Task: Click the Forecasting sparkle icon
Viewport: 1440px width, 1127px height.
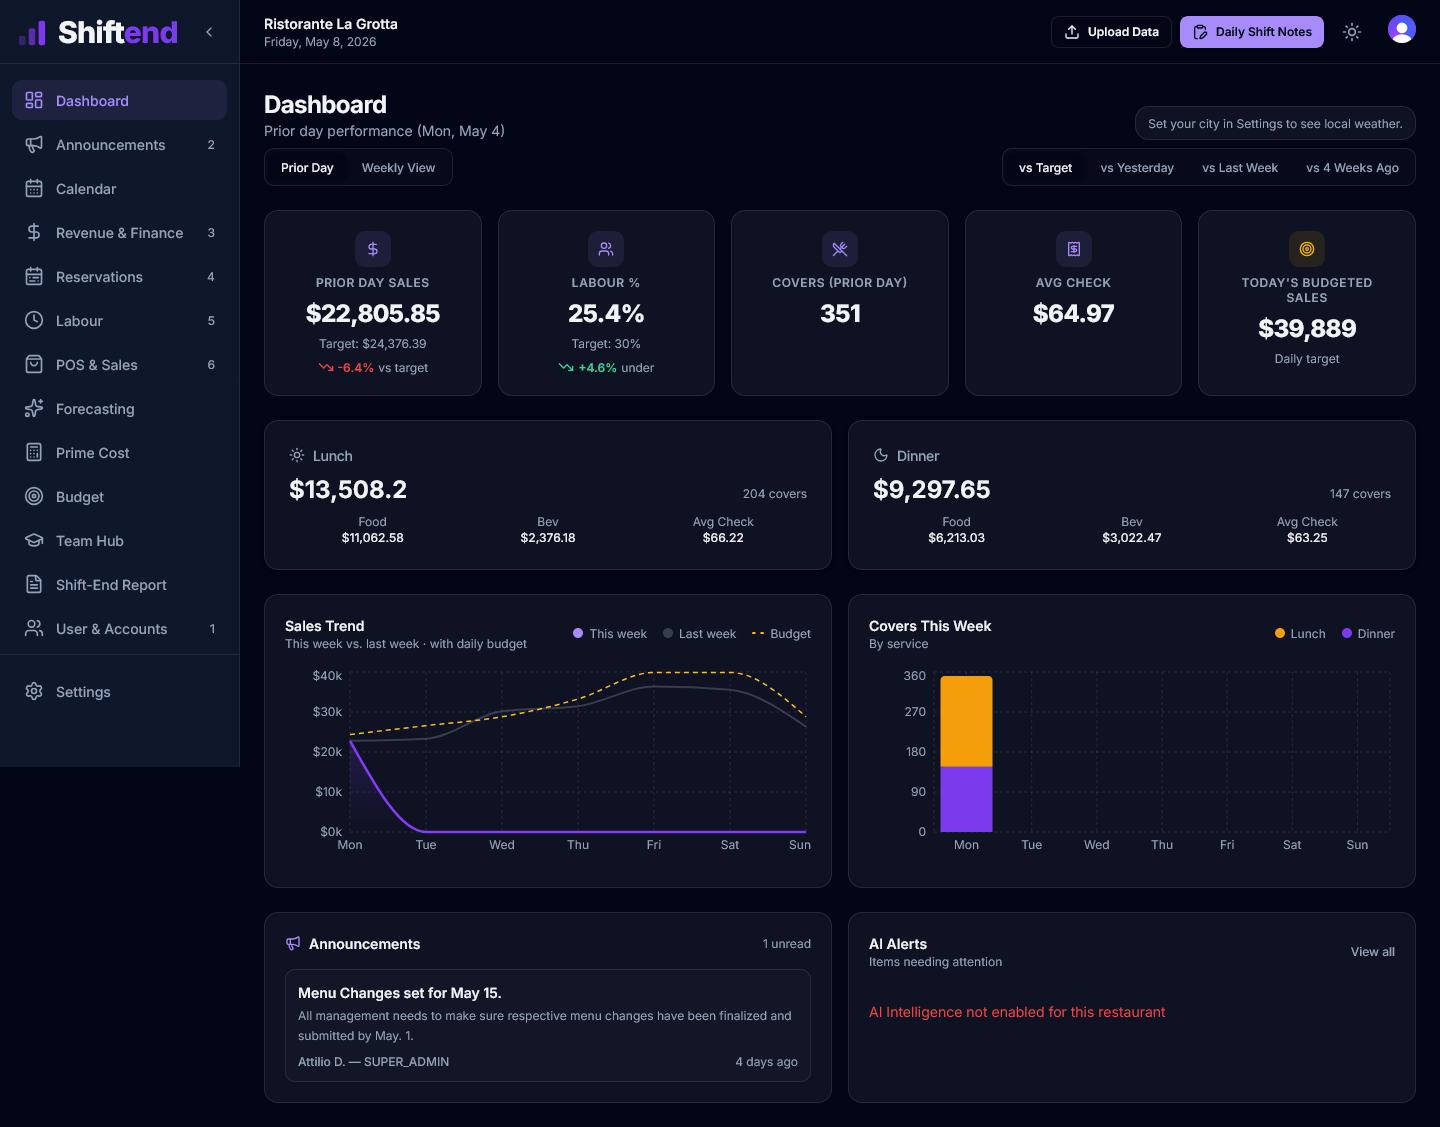Action: pos(34,408)
